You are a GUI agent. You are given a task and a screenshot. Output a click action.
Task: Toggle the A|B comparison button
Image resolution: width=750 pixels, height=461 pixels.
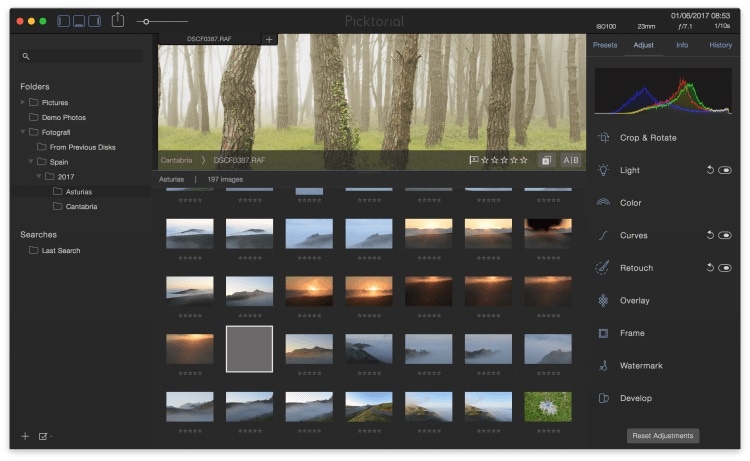coord(571,160)
